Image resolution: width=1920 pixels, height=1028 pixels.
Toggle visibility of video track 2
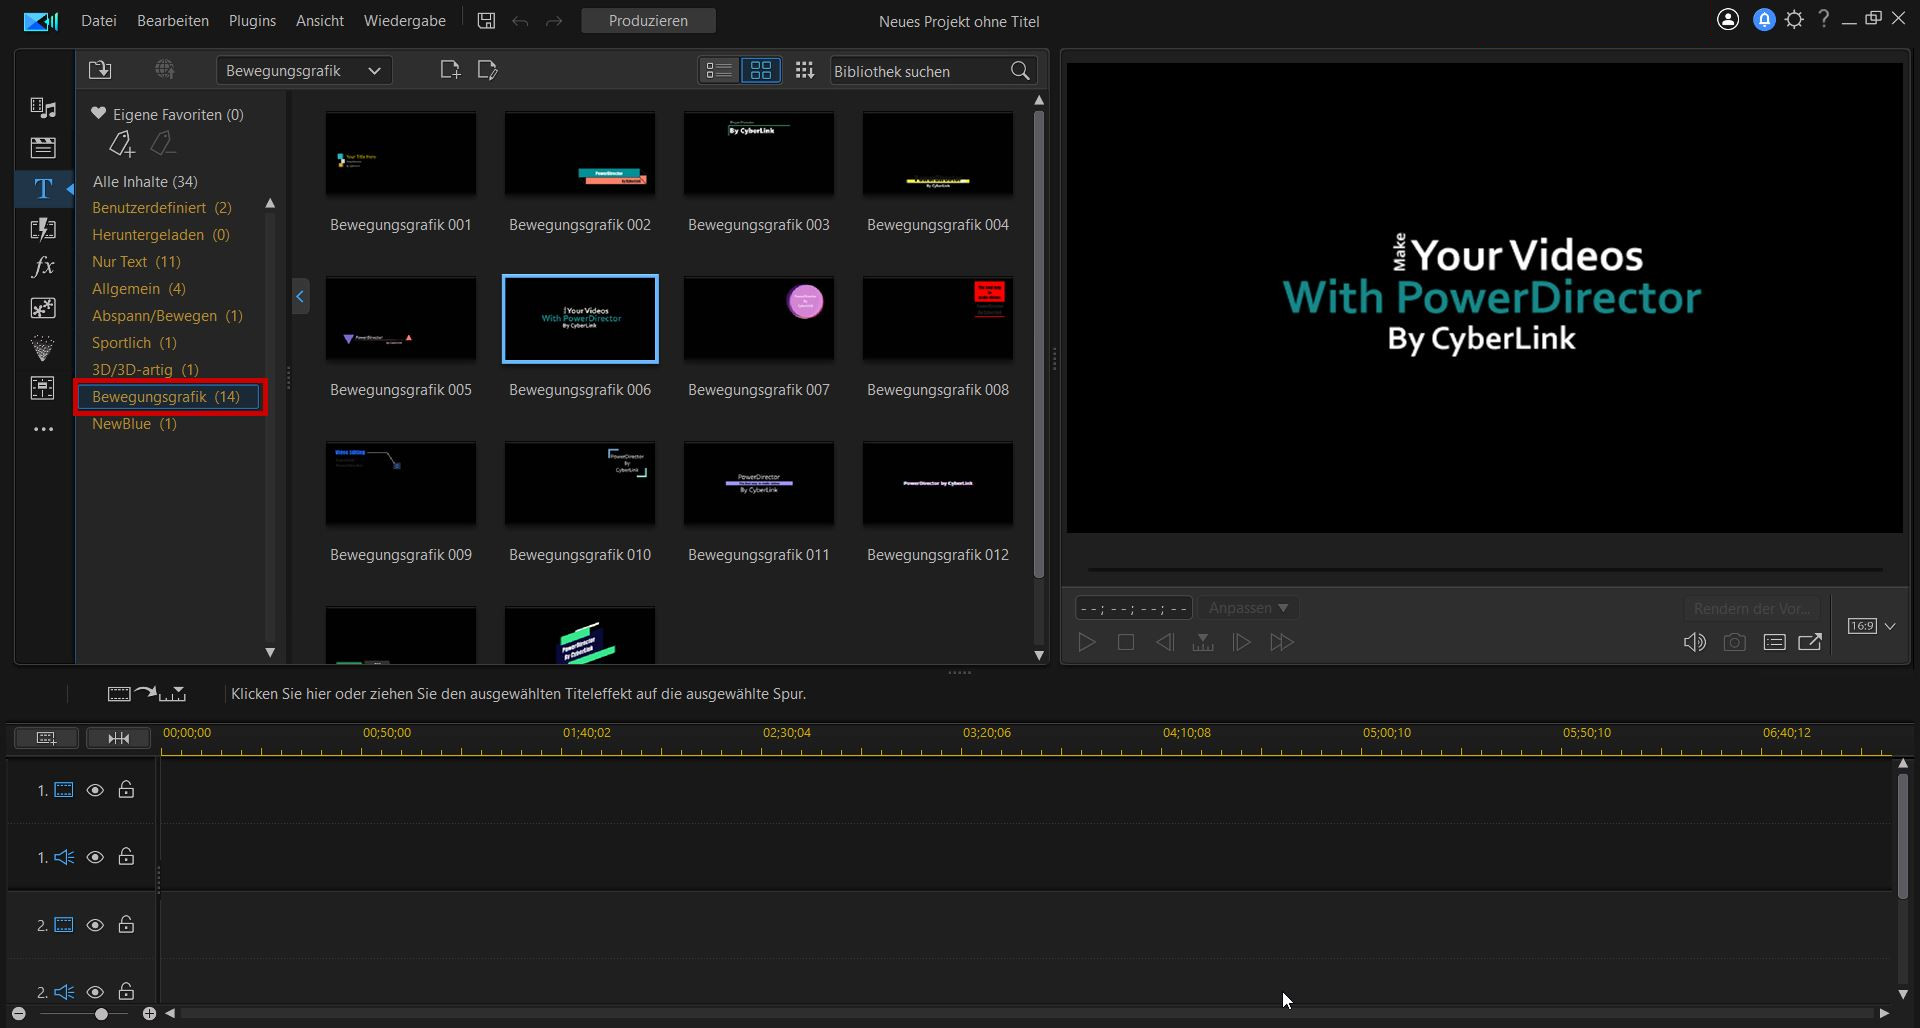(95, 925)
